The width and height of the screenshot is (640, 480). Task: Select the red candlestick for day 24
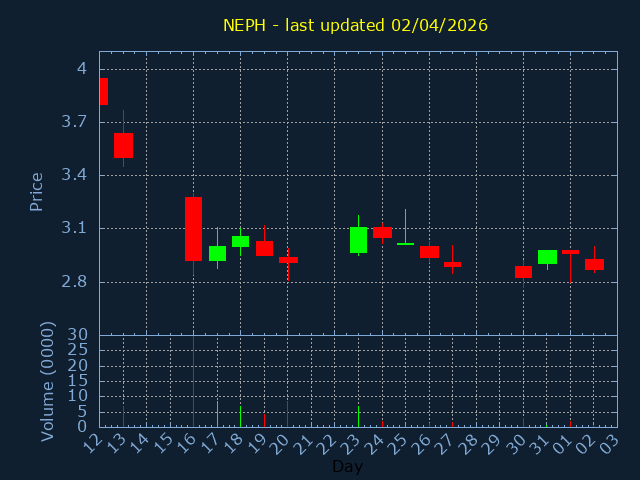(382, 232)
